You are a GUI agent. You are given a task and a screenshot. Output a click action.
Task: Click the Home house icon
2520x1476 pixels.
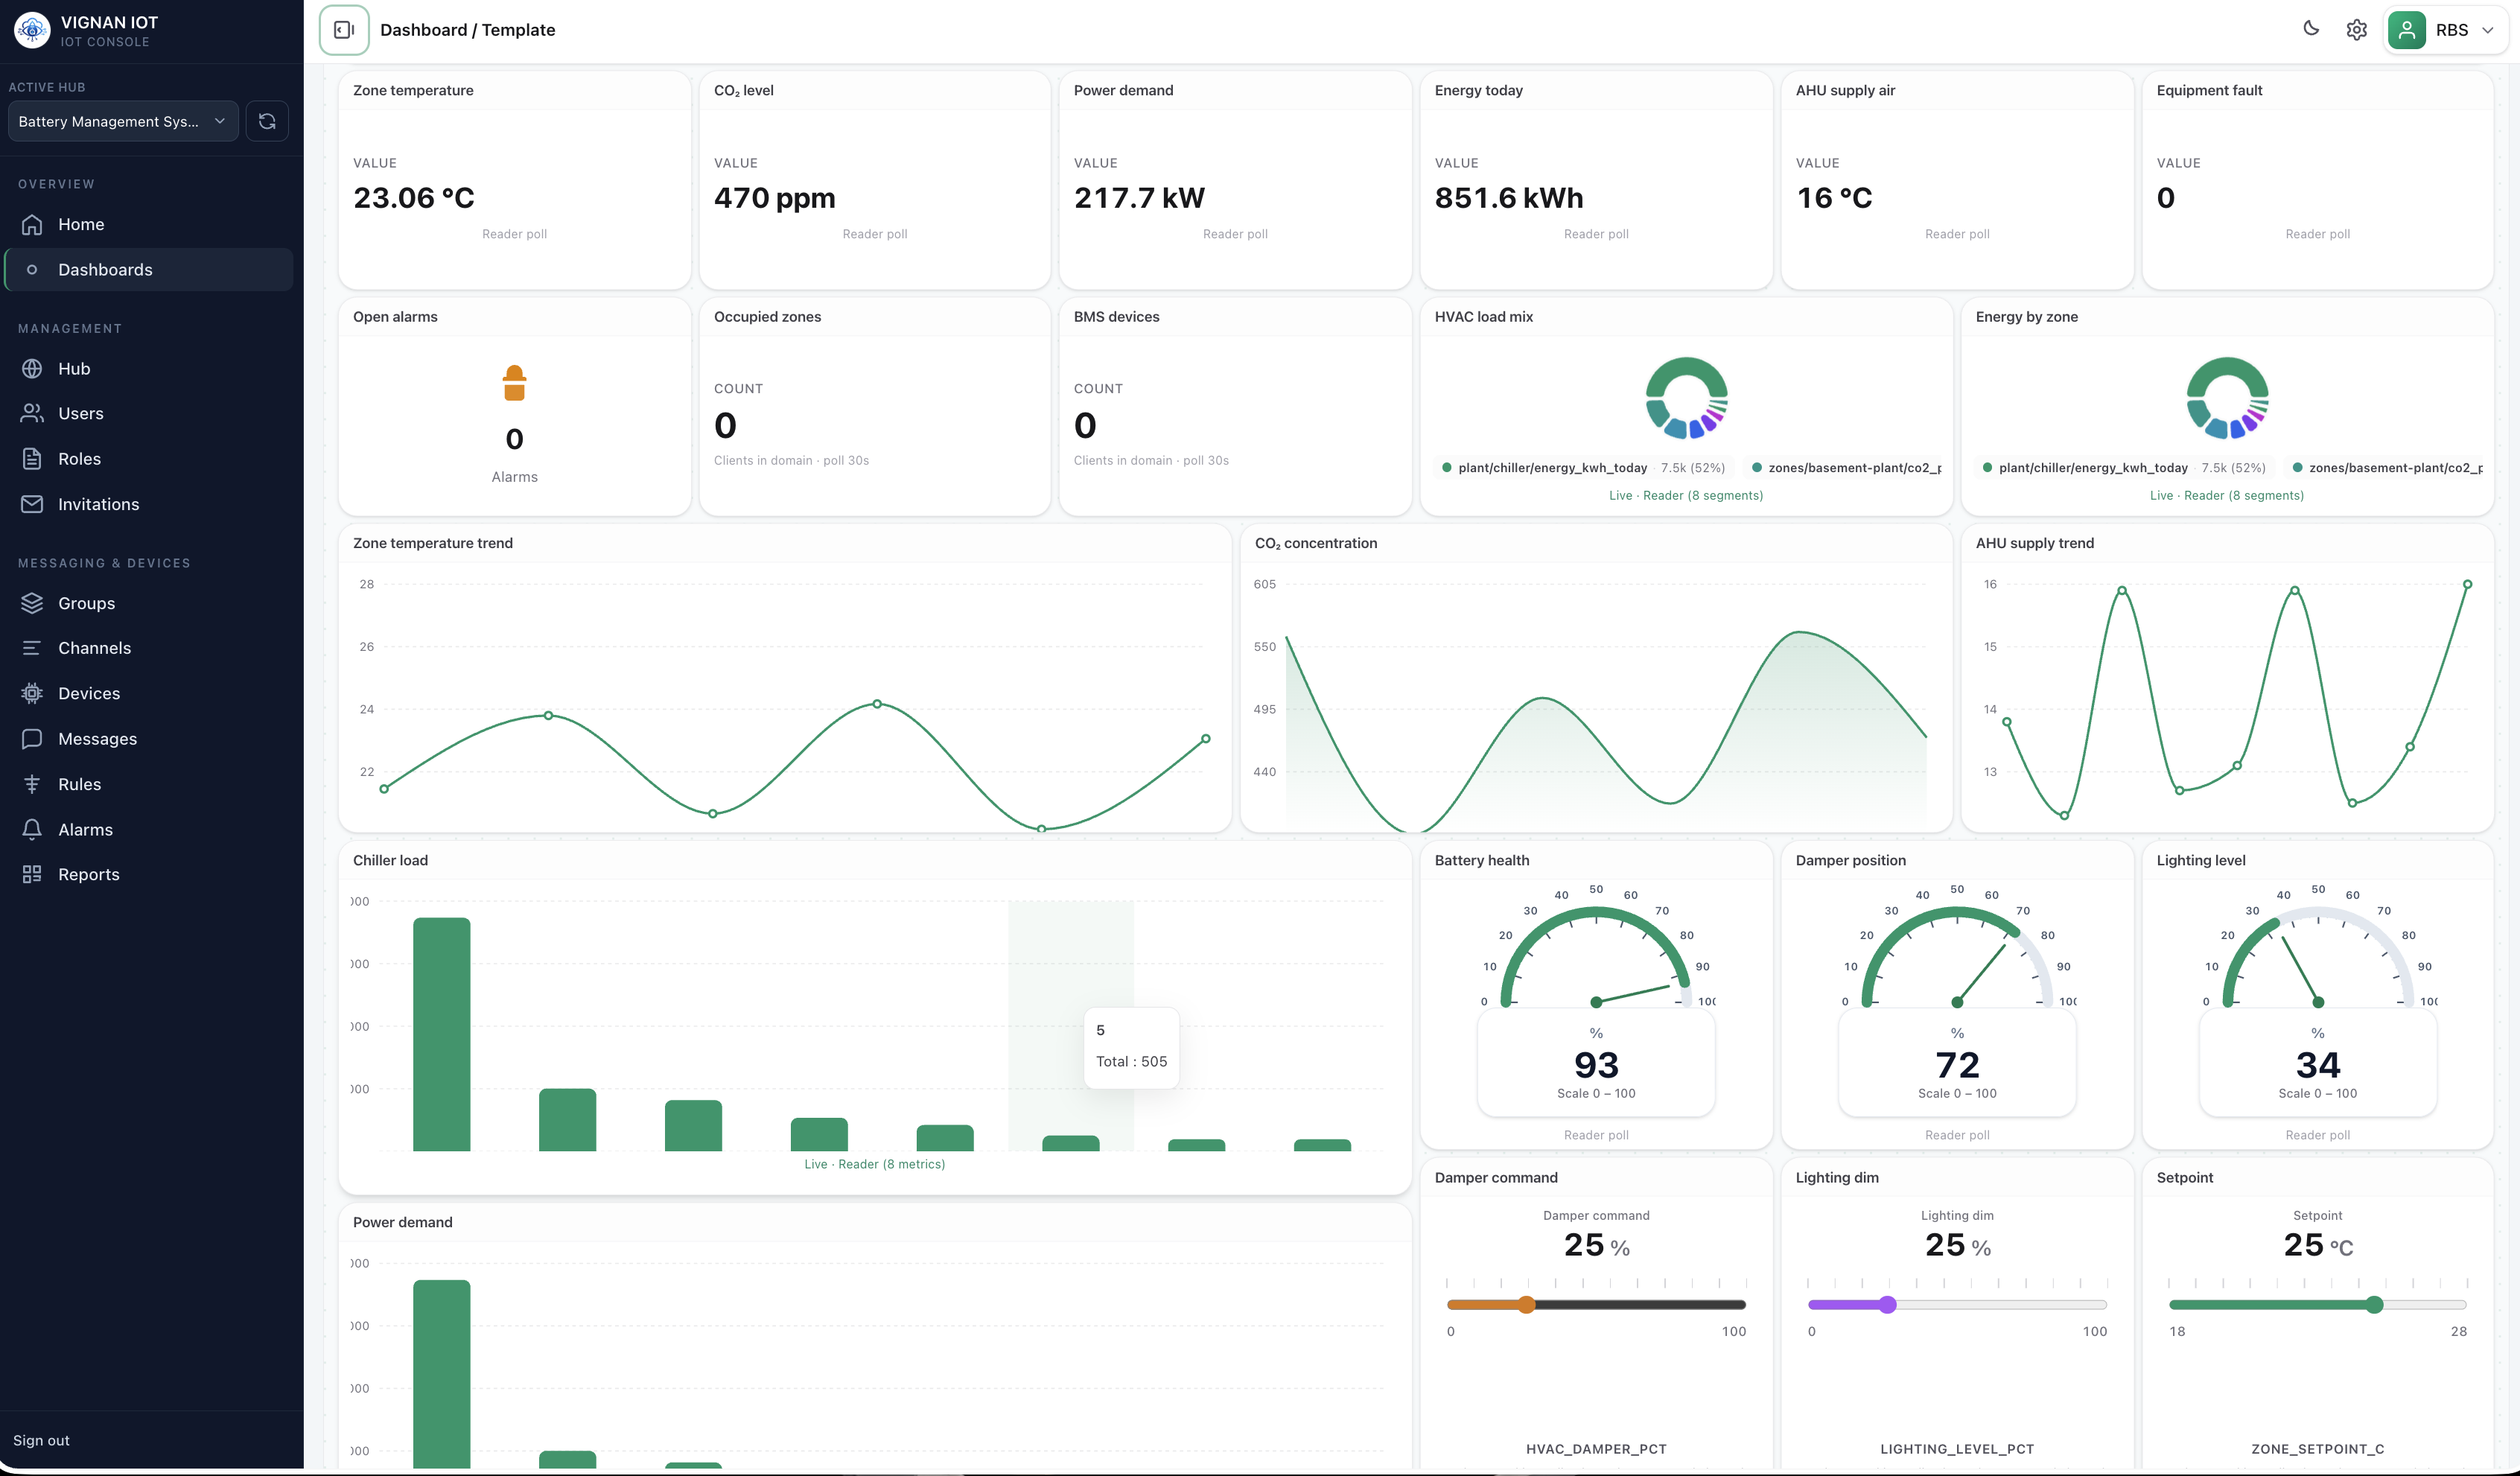click(32, 224)
